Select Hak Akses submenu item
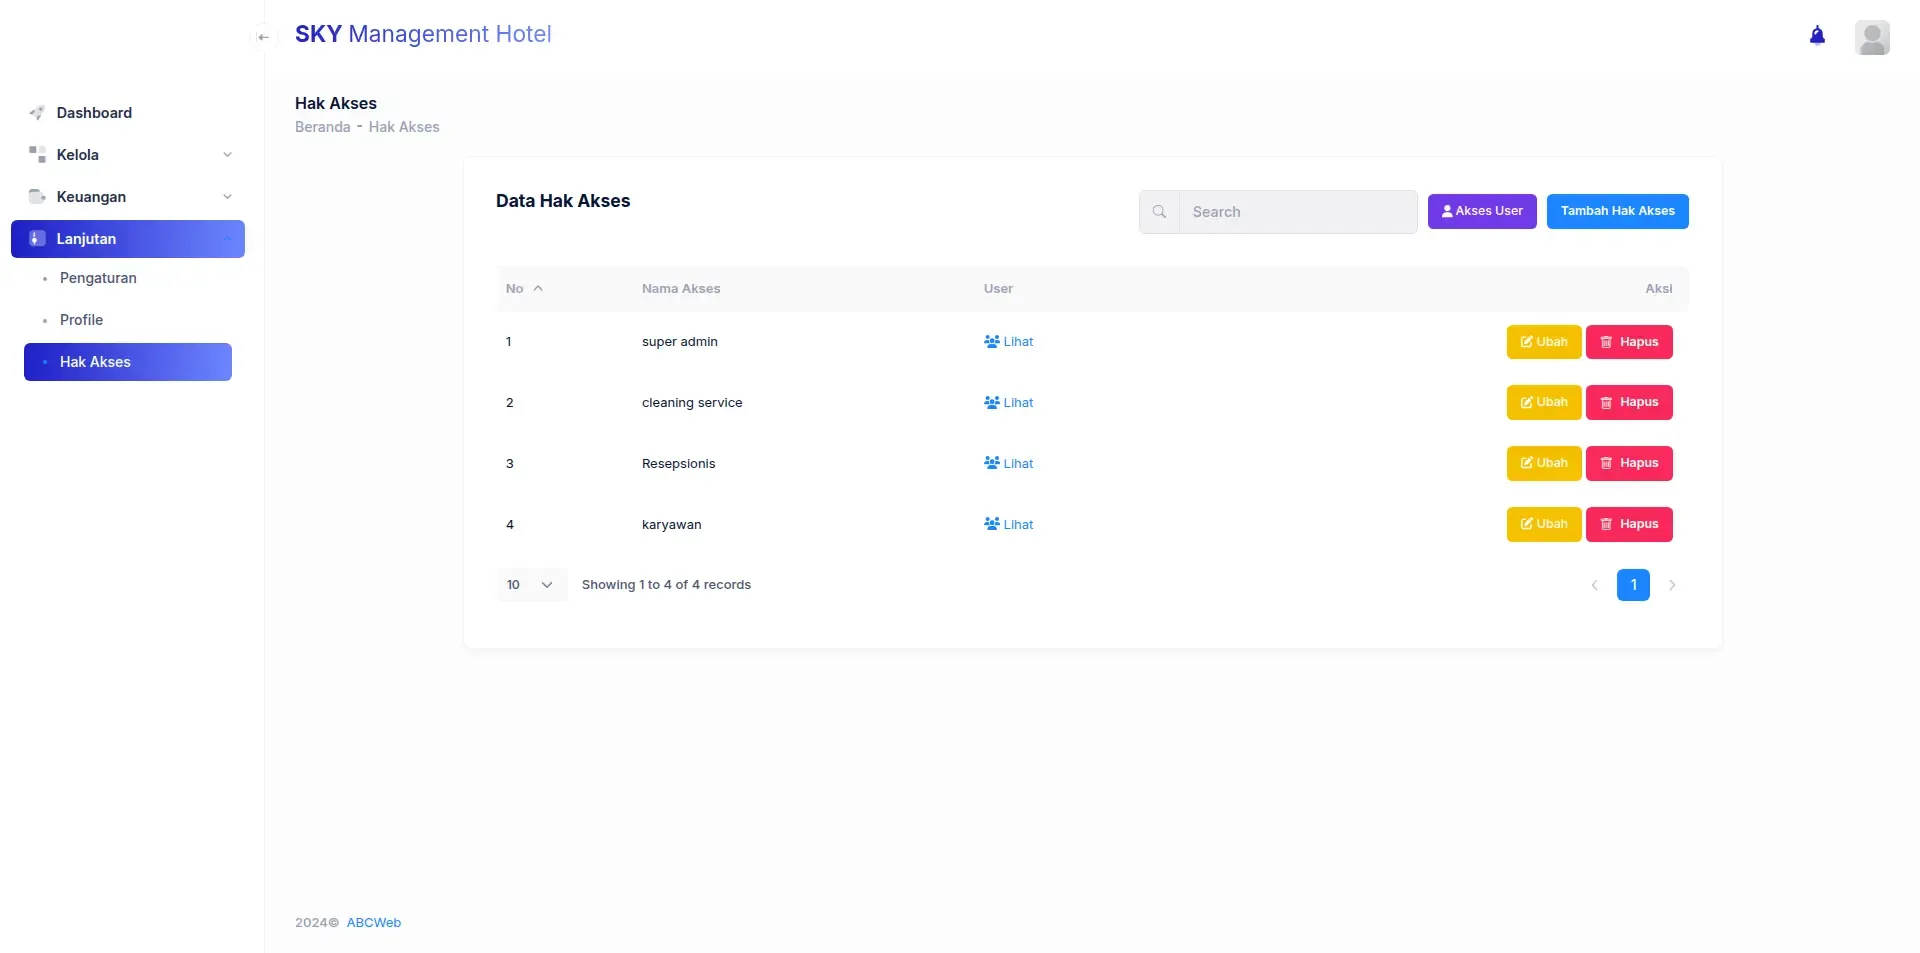The image size is (1920, 953). (128, 362)
